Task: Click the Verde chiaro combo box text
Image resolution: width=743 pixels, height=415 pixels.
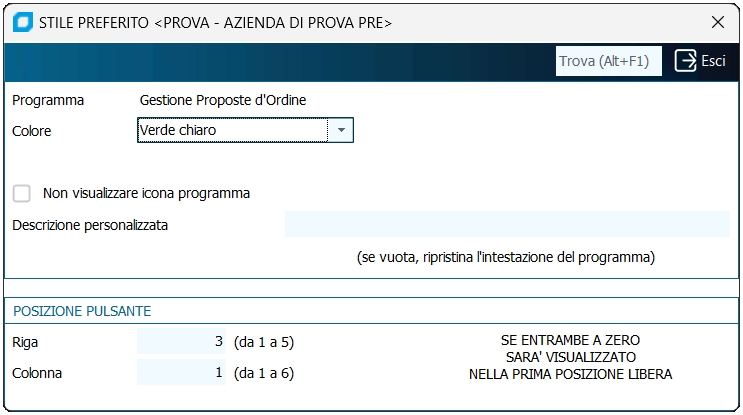Action: point(232,130)
